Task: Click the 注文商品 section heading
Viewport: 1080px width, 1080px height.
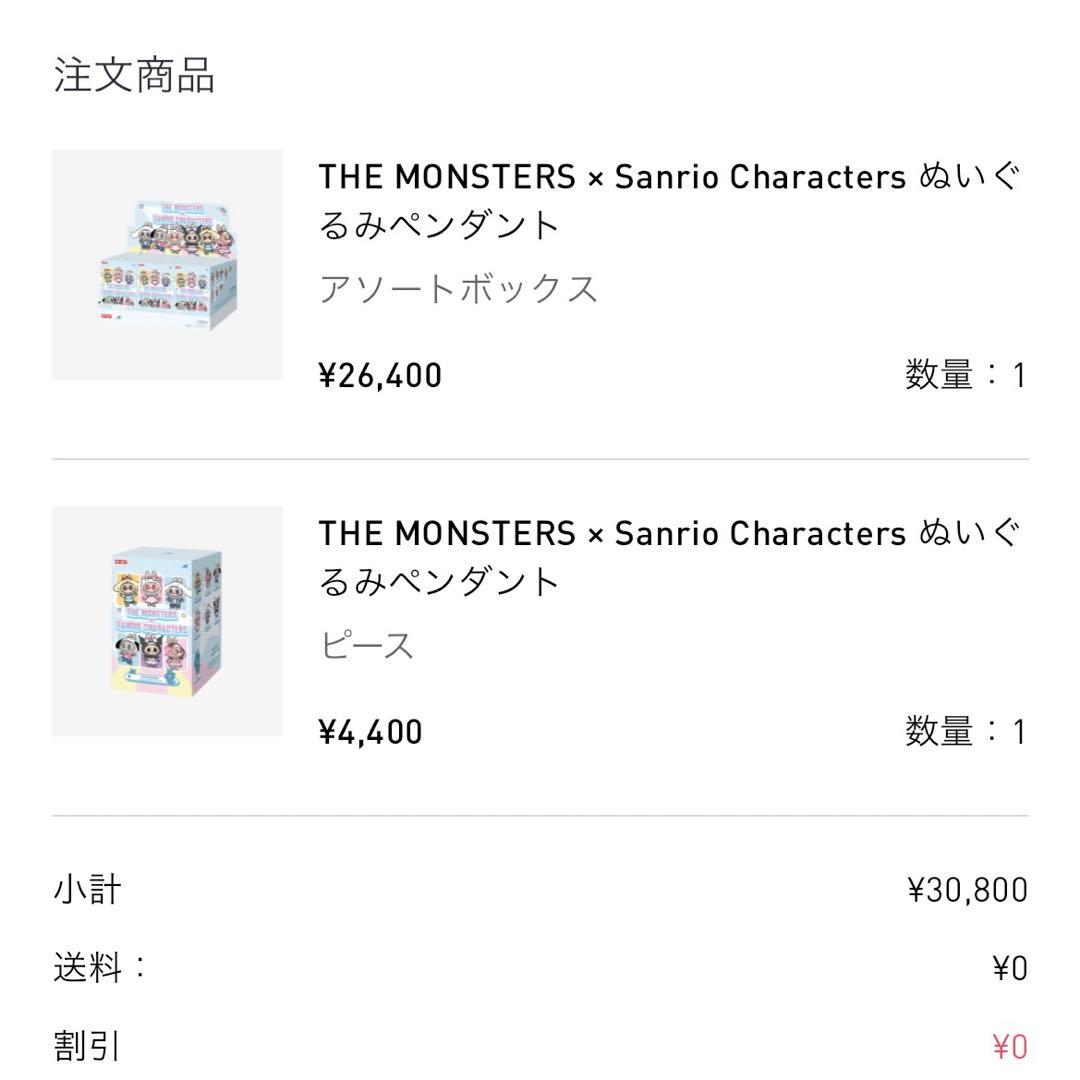Action: [134, 76]
